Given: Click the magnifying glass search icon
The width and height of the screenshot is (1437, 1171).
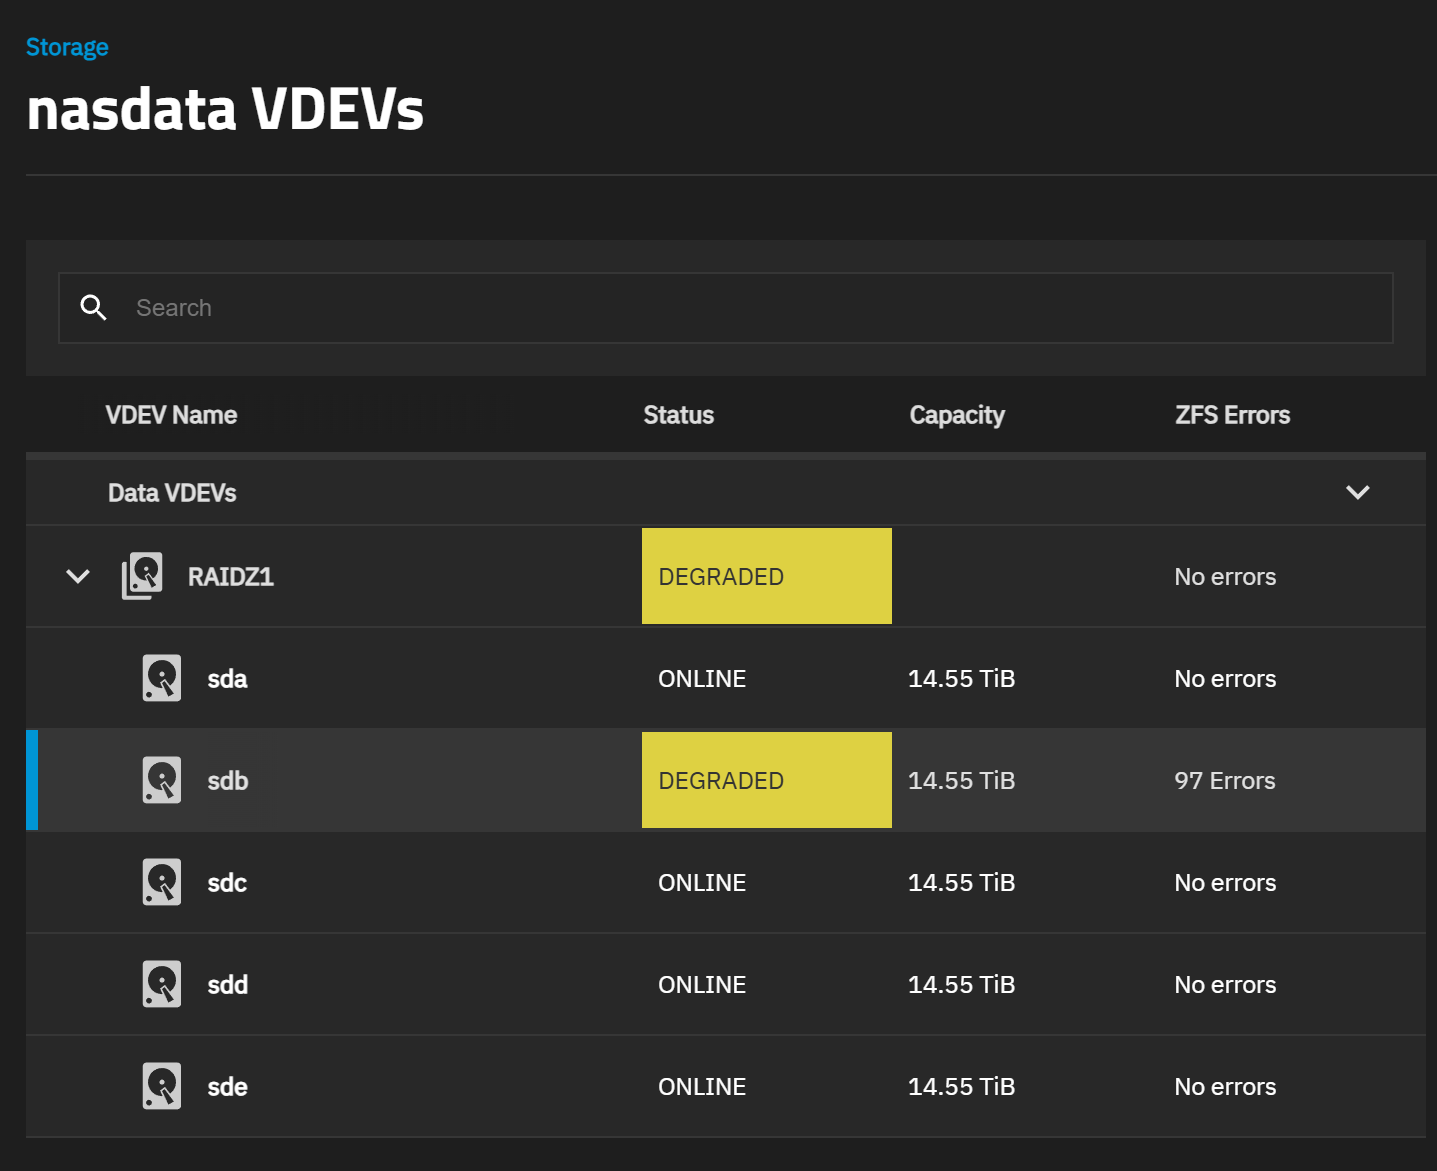Looking at the screenshot, I should click(x=93, y=308).
